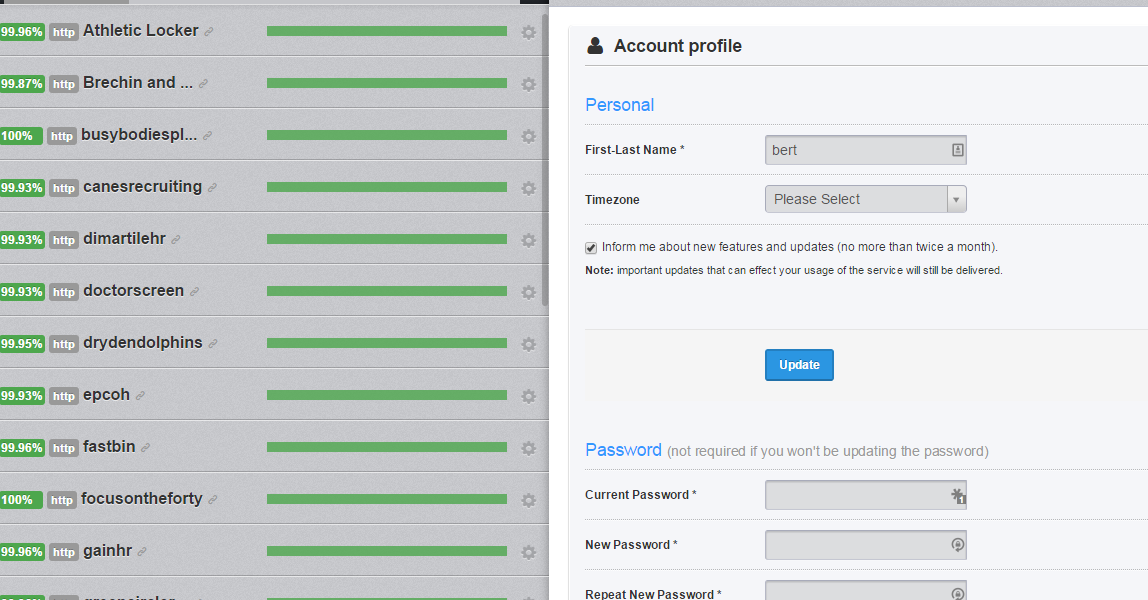
Task: Click the First-Last Name input field
Action: tap(858, 150)
